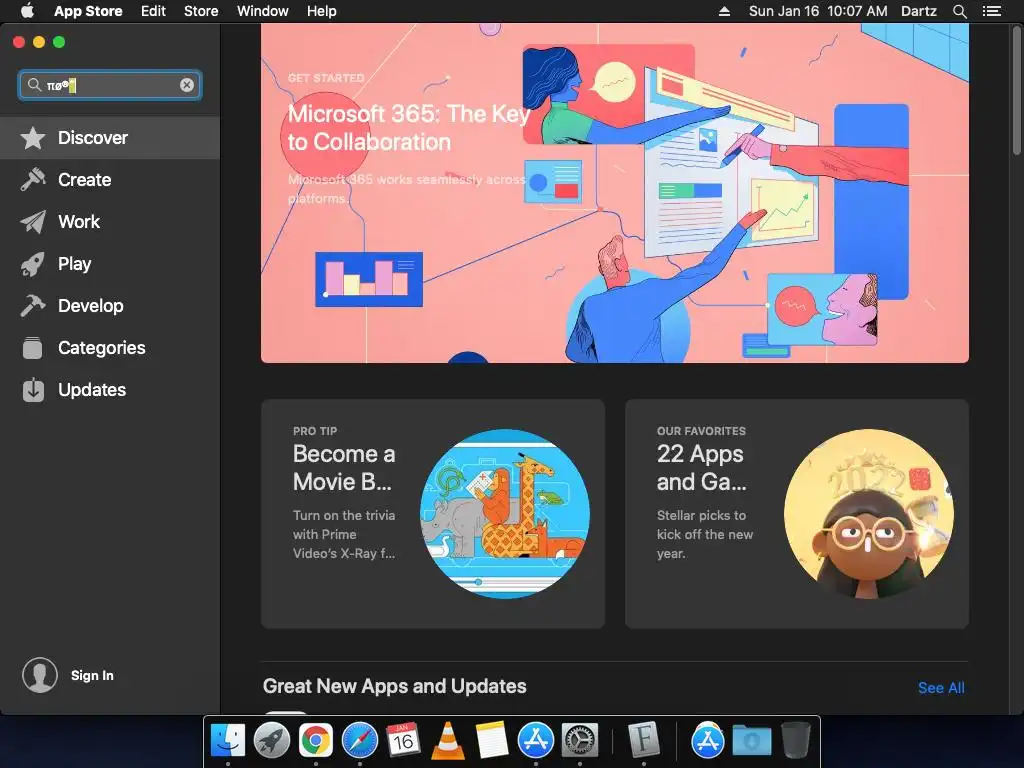Open the Updates section
1024x768 pixels.
pyautogui.click(x=110, y=390)
